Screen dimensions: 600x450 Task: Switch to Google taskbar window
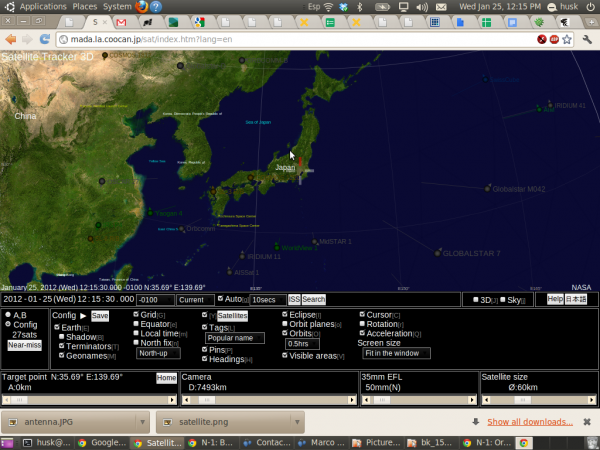coord(102,443)
